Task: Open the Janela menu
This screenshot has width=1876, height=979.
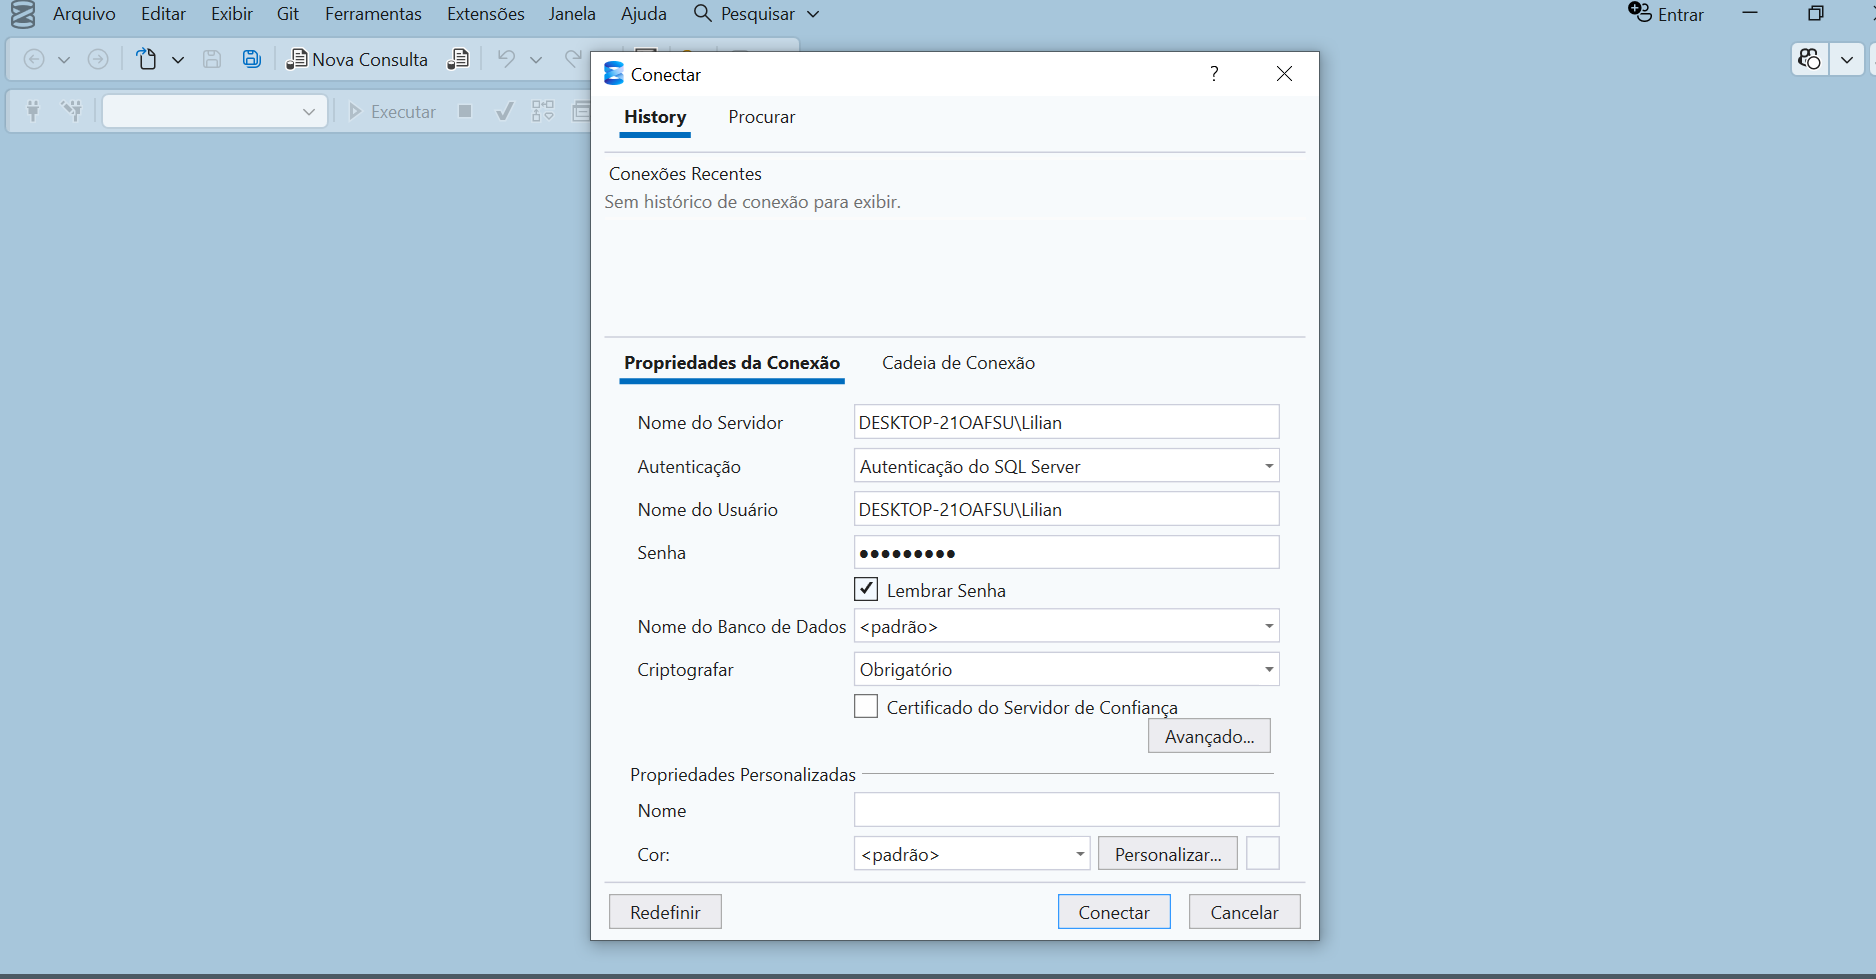Action: click(572, 14)
